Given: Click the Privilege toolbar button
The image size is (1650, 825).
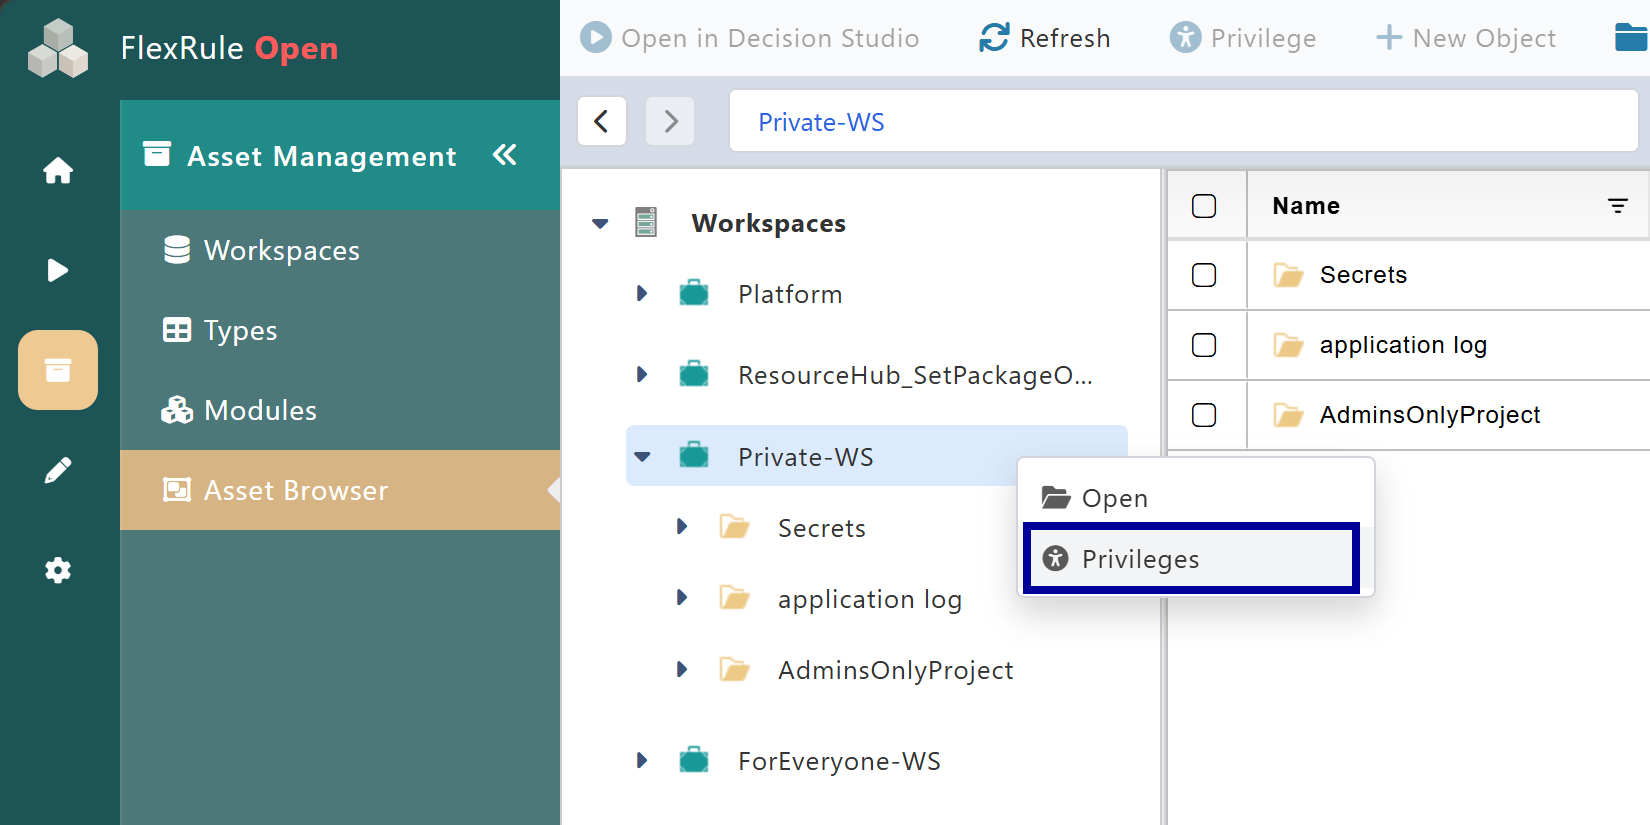Looking at the screenshot, I should coord(1243,38).
